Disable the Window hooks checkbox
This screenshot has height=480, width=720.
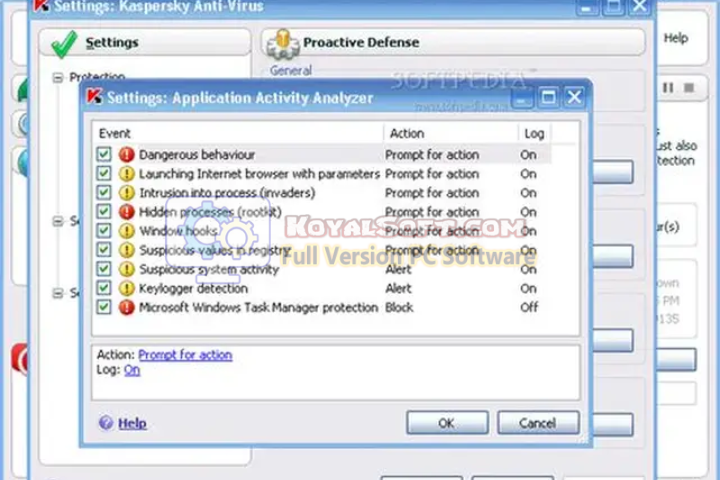(x=104, y=231)
